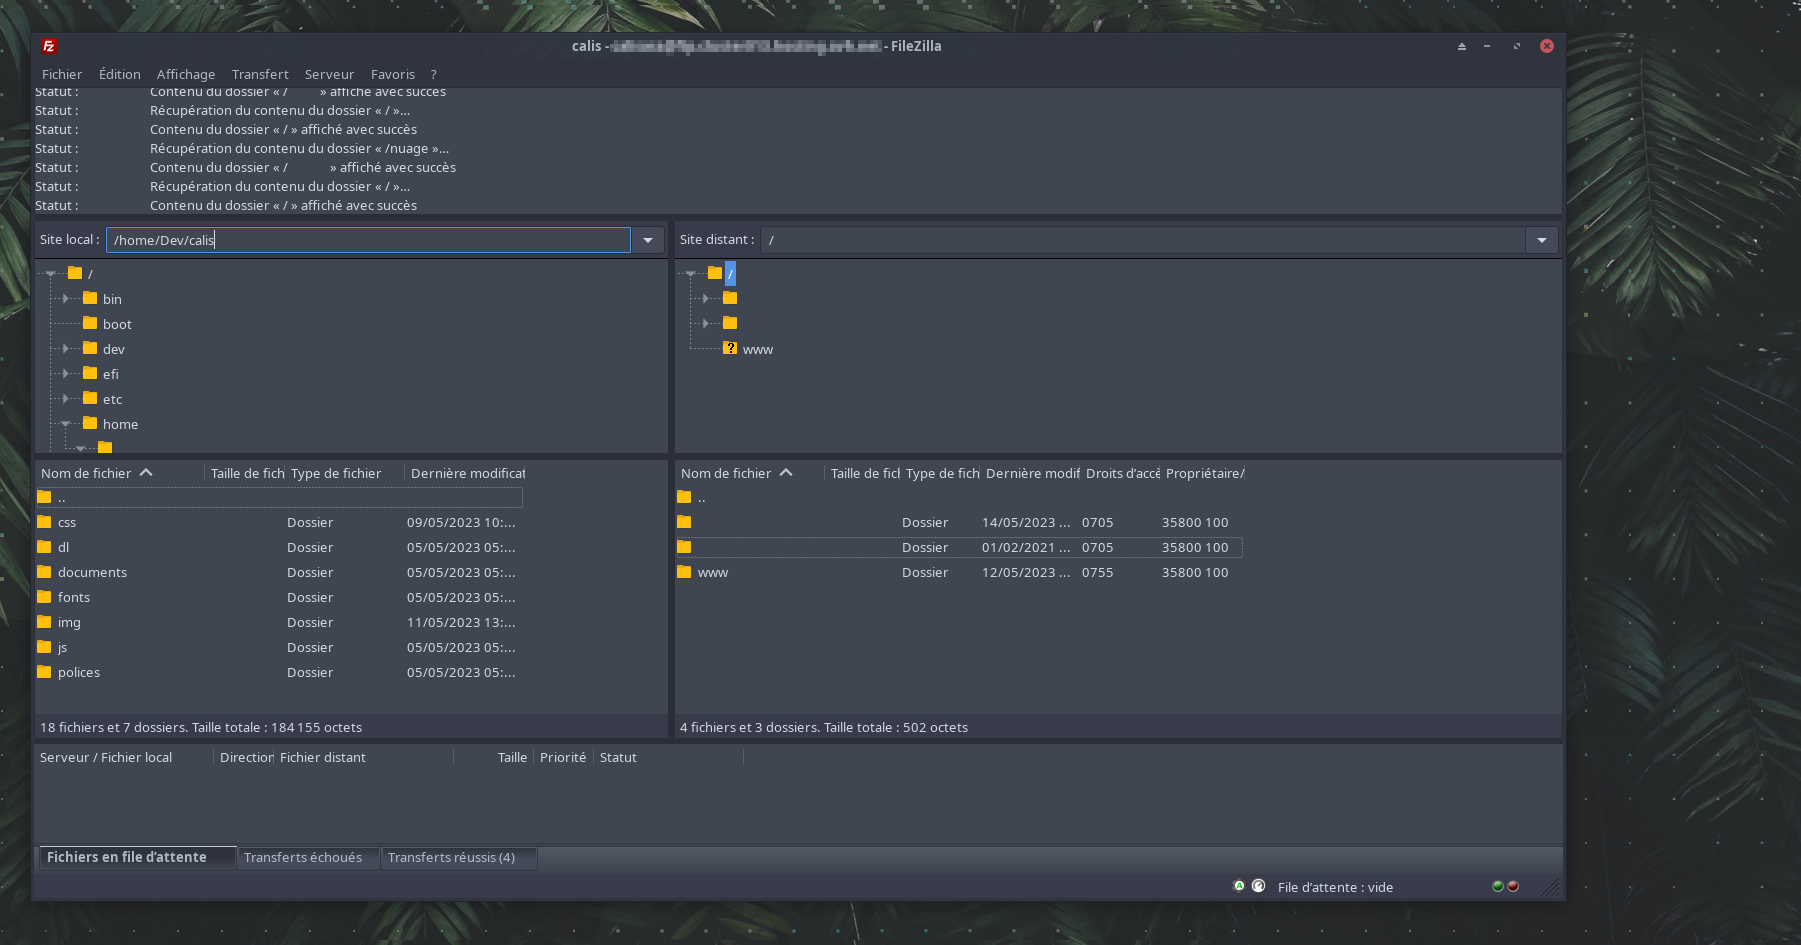Viewport: 1801px width, 945px height.
Task: Expand the bin folder in local tree
Action: 66,299
